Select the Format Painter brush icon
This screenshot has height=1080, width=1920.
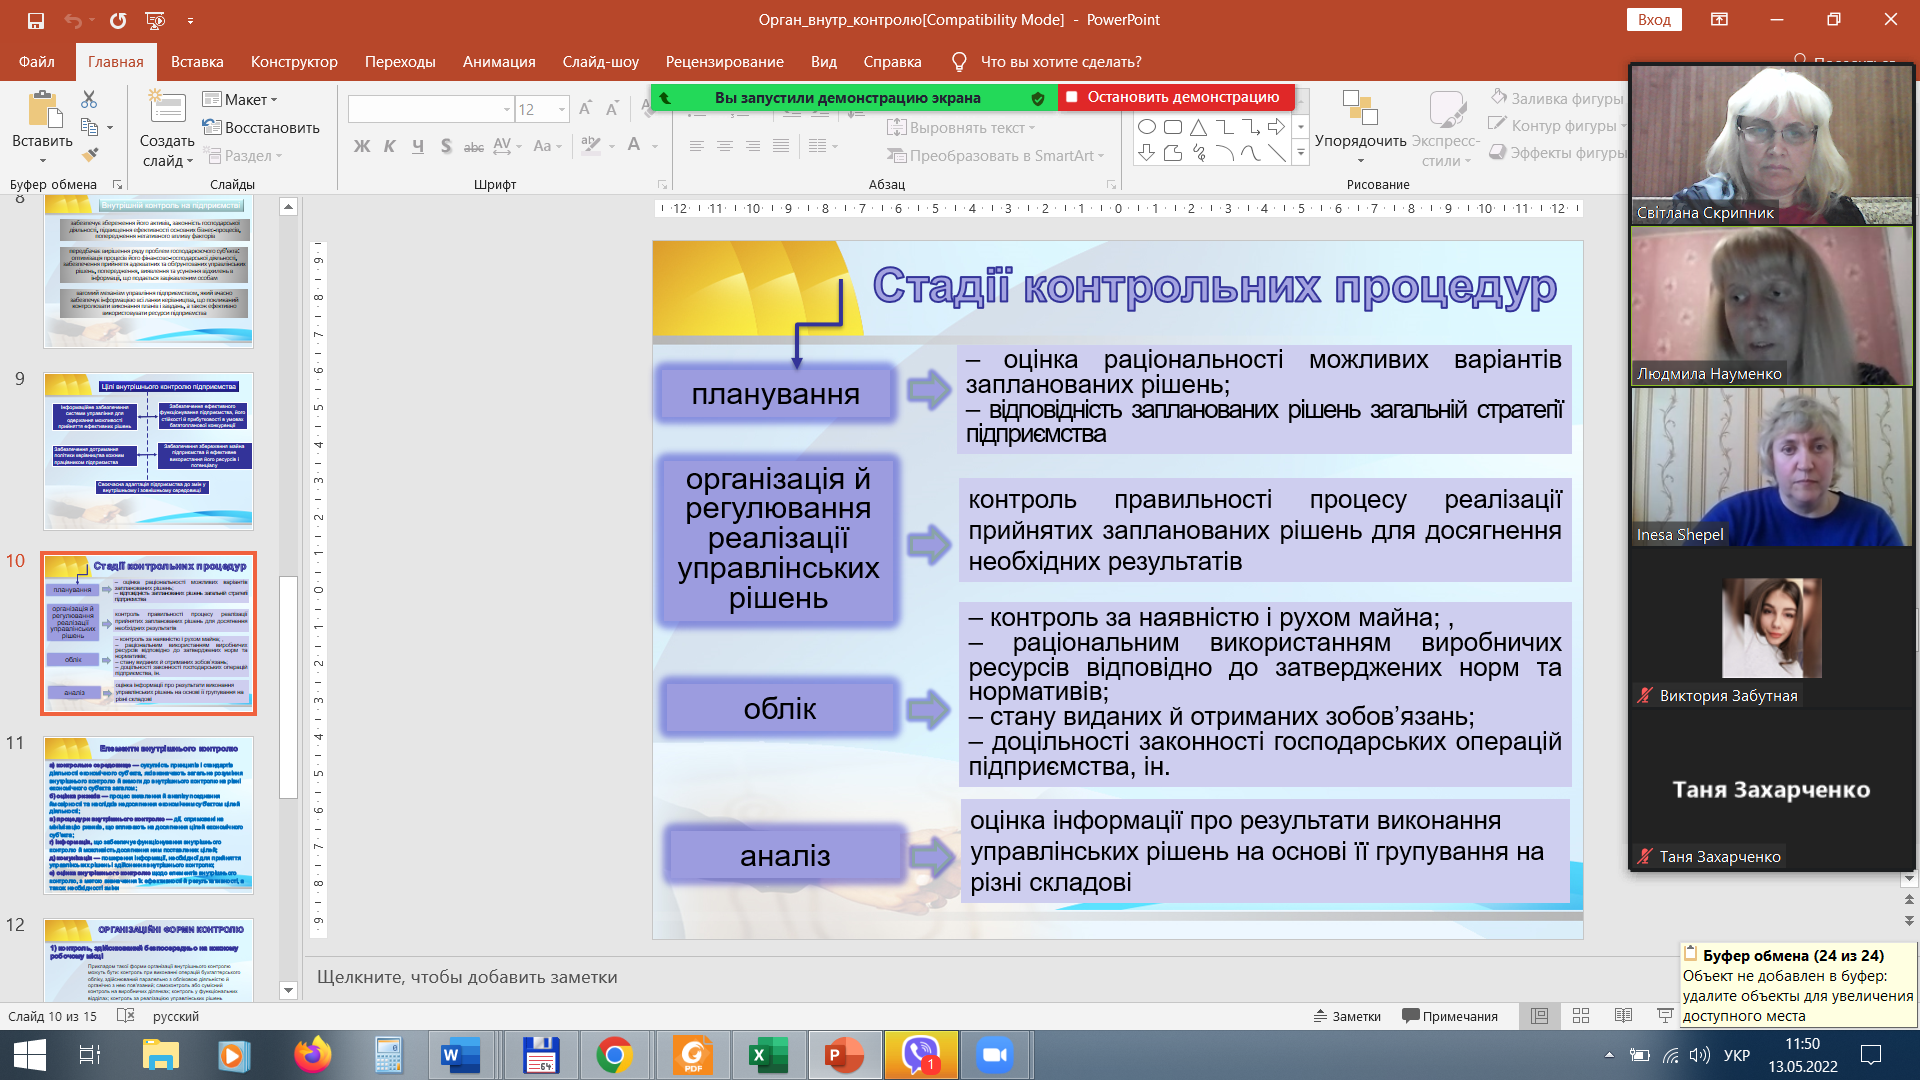[x=90, y=154]
